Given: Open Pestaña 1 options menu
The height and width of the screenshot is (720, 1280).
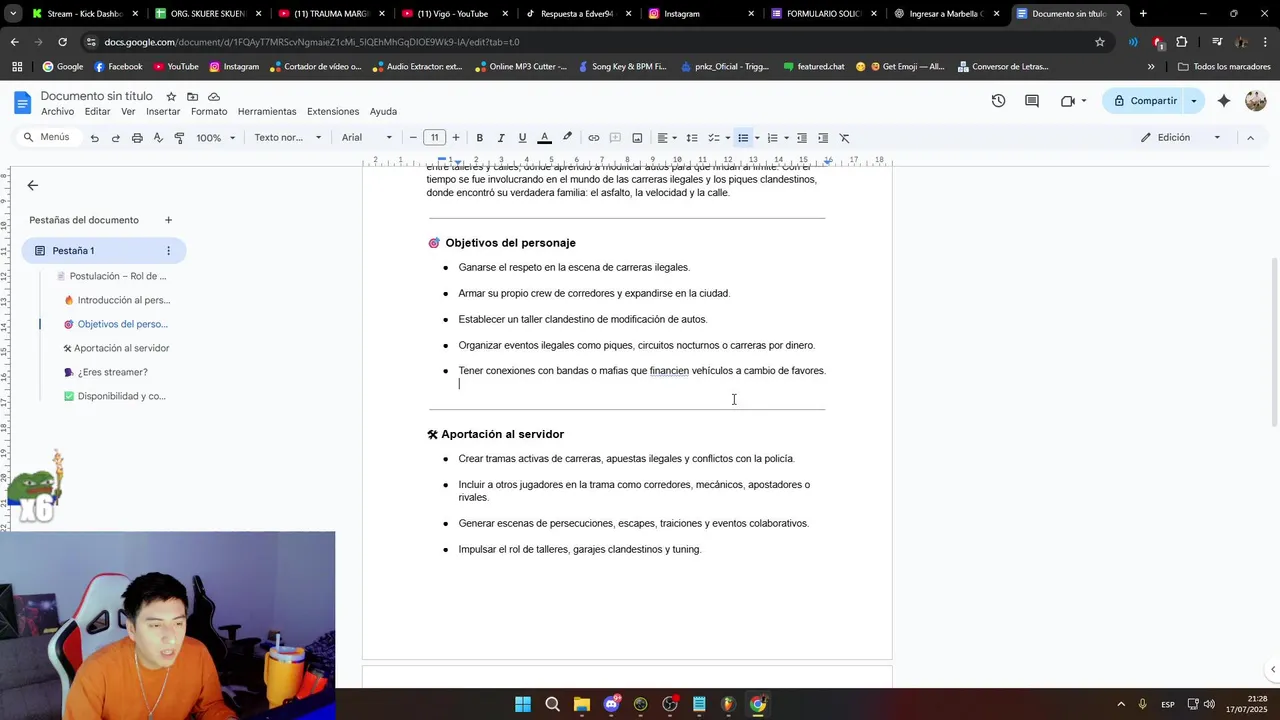Looking at the screenshot, I should (168, 251).
